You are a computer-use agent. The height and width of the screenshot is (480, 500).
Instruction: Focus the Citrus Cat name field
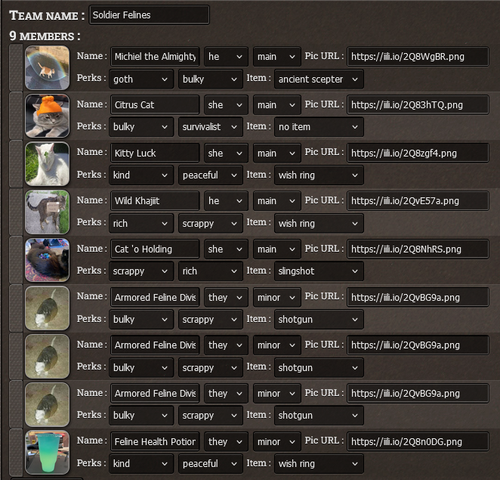[155, 105]
